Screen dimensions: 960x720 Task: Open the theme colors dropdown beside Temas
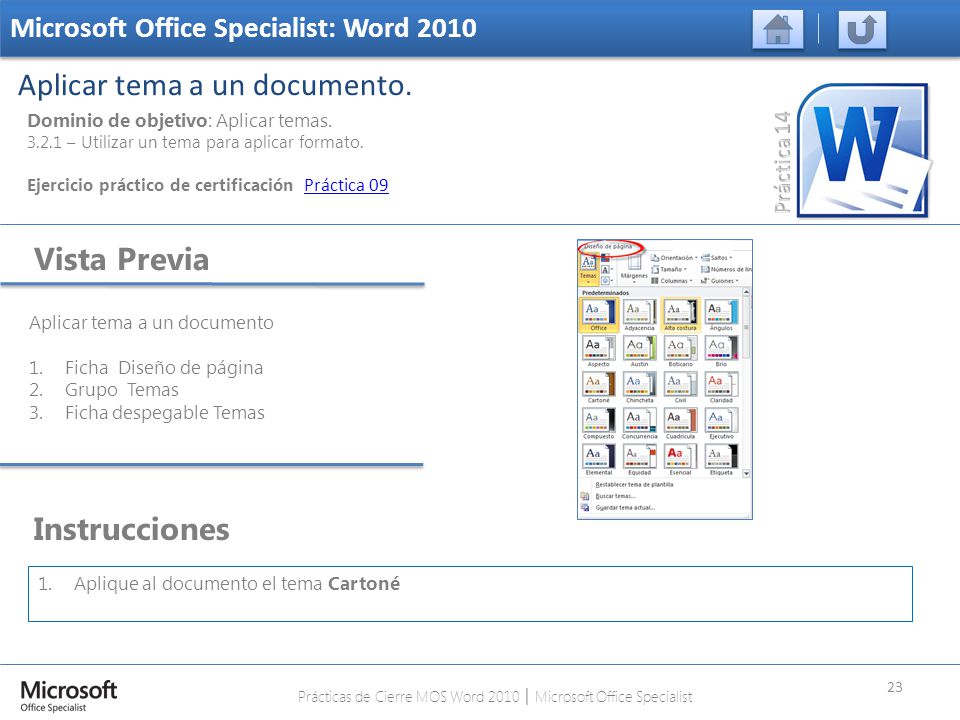[606, 258]
